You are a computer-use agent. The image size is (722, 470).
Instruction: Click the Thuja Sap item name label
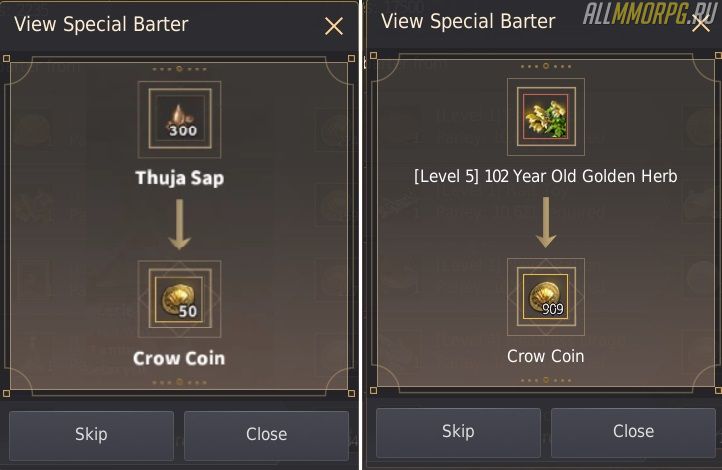click(x=180, y=179)
